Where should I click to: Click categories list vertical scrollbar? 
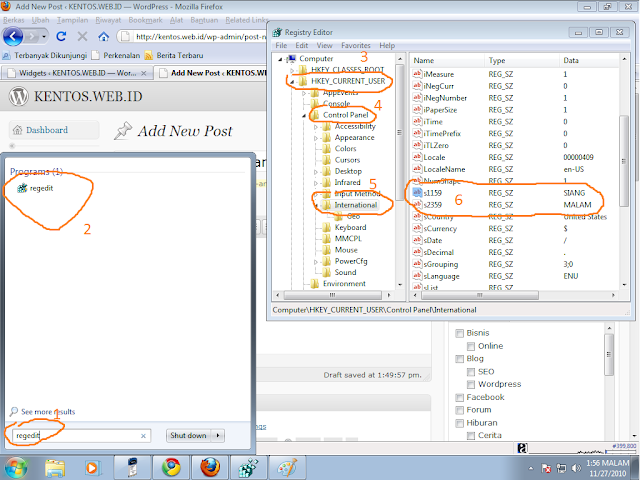pos(609,354)
